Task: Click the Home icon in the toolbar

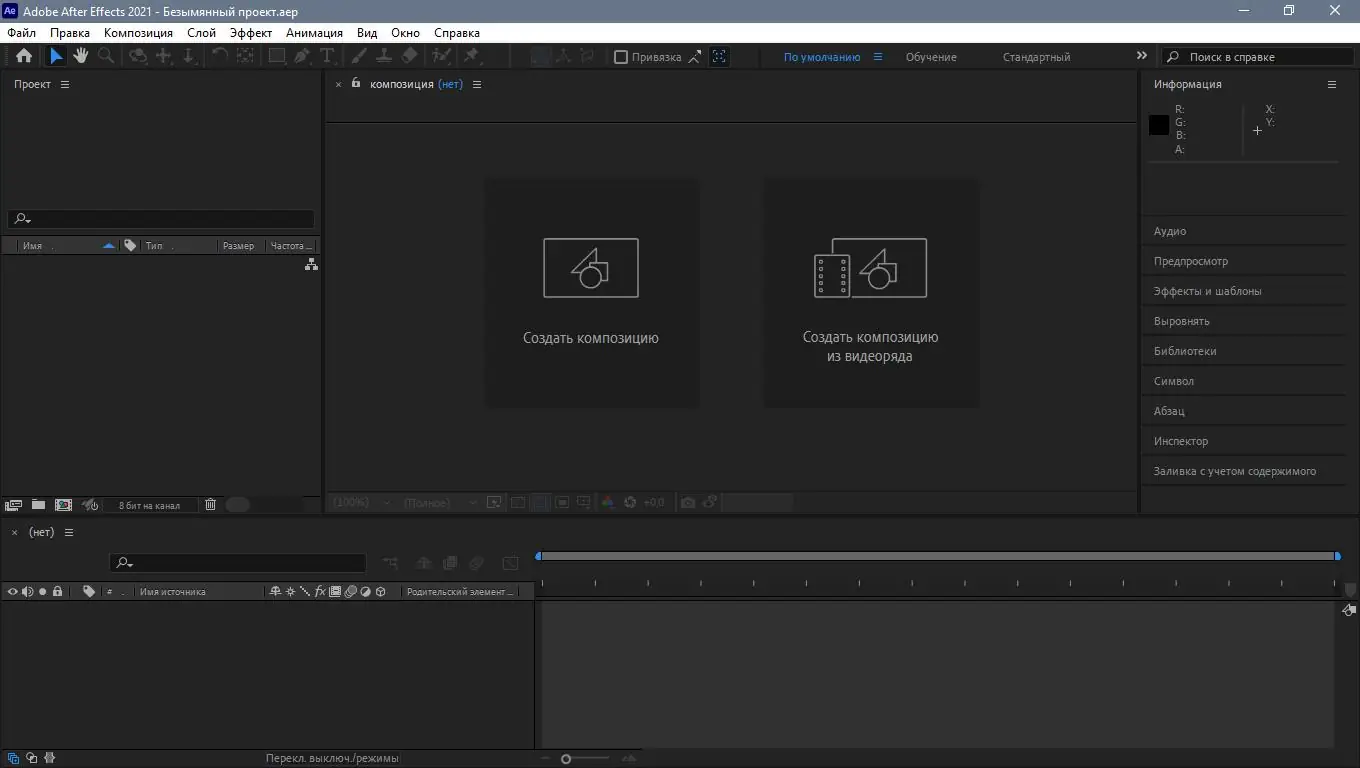Action: point(22,56)
